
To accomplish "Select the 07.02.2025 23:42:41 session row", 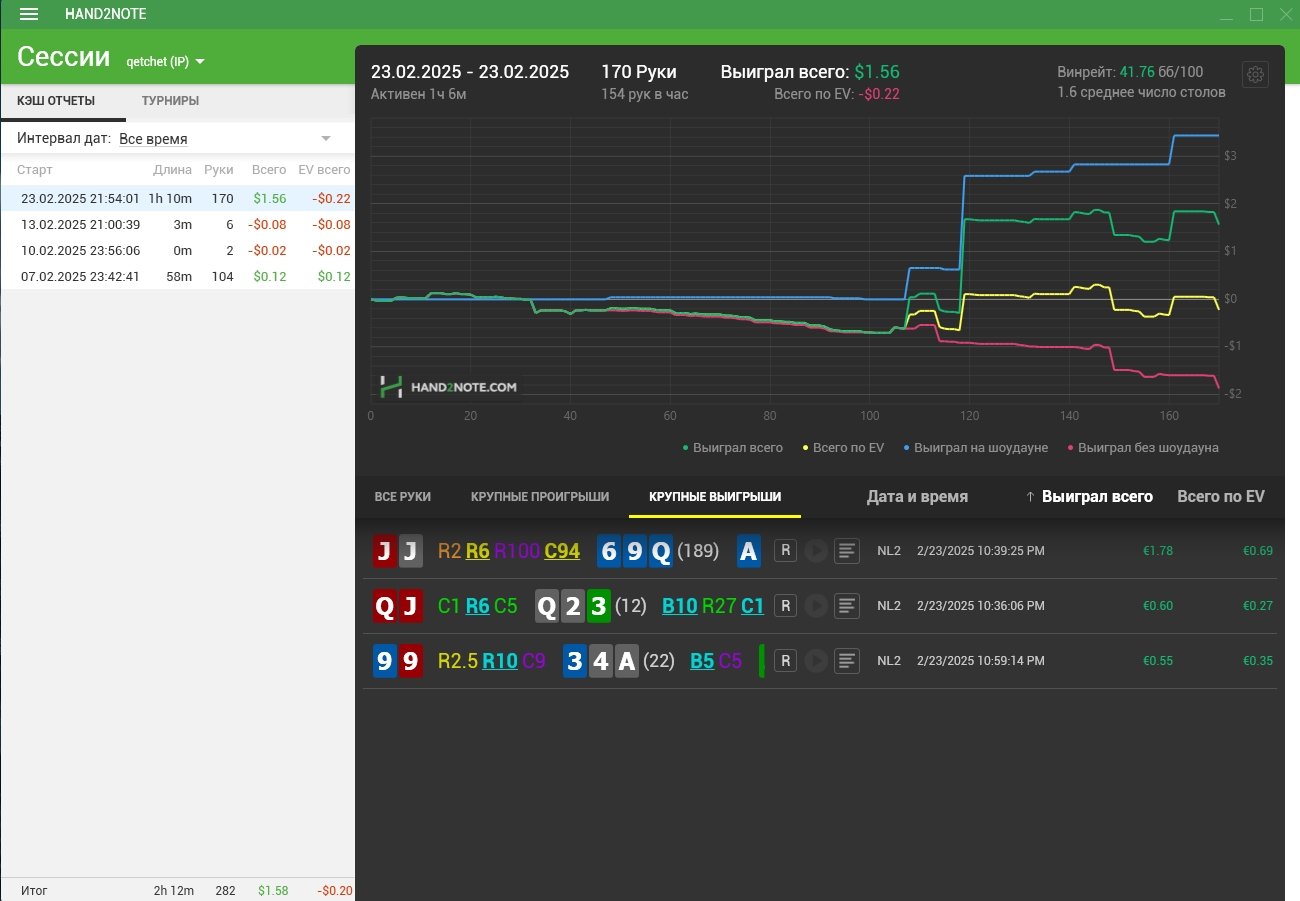I will (x=177, y=276).
